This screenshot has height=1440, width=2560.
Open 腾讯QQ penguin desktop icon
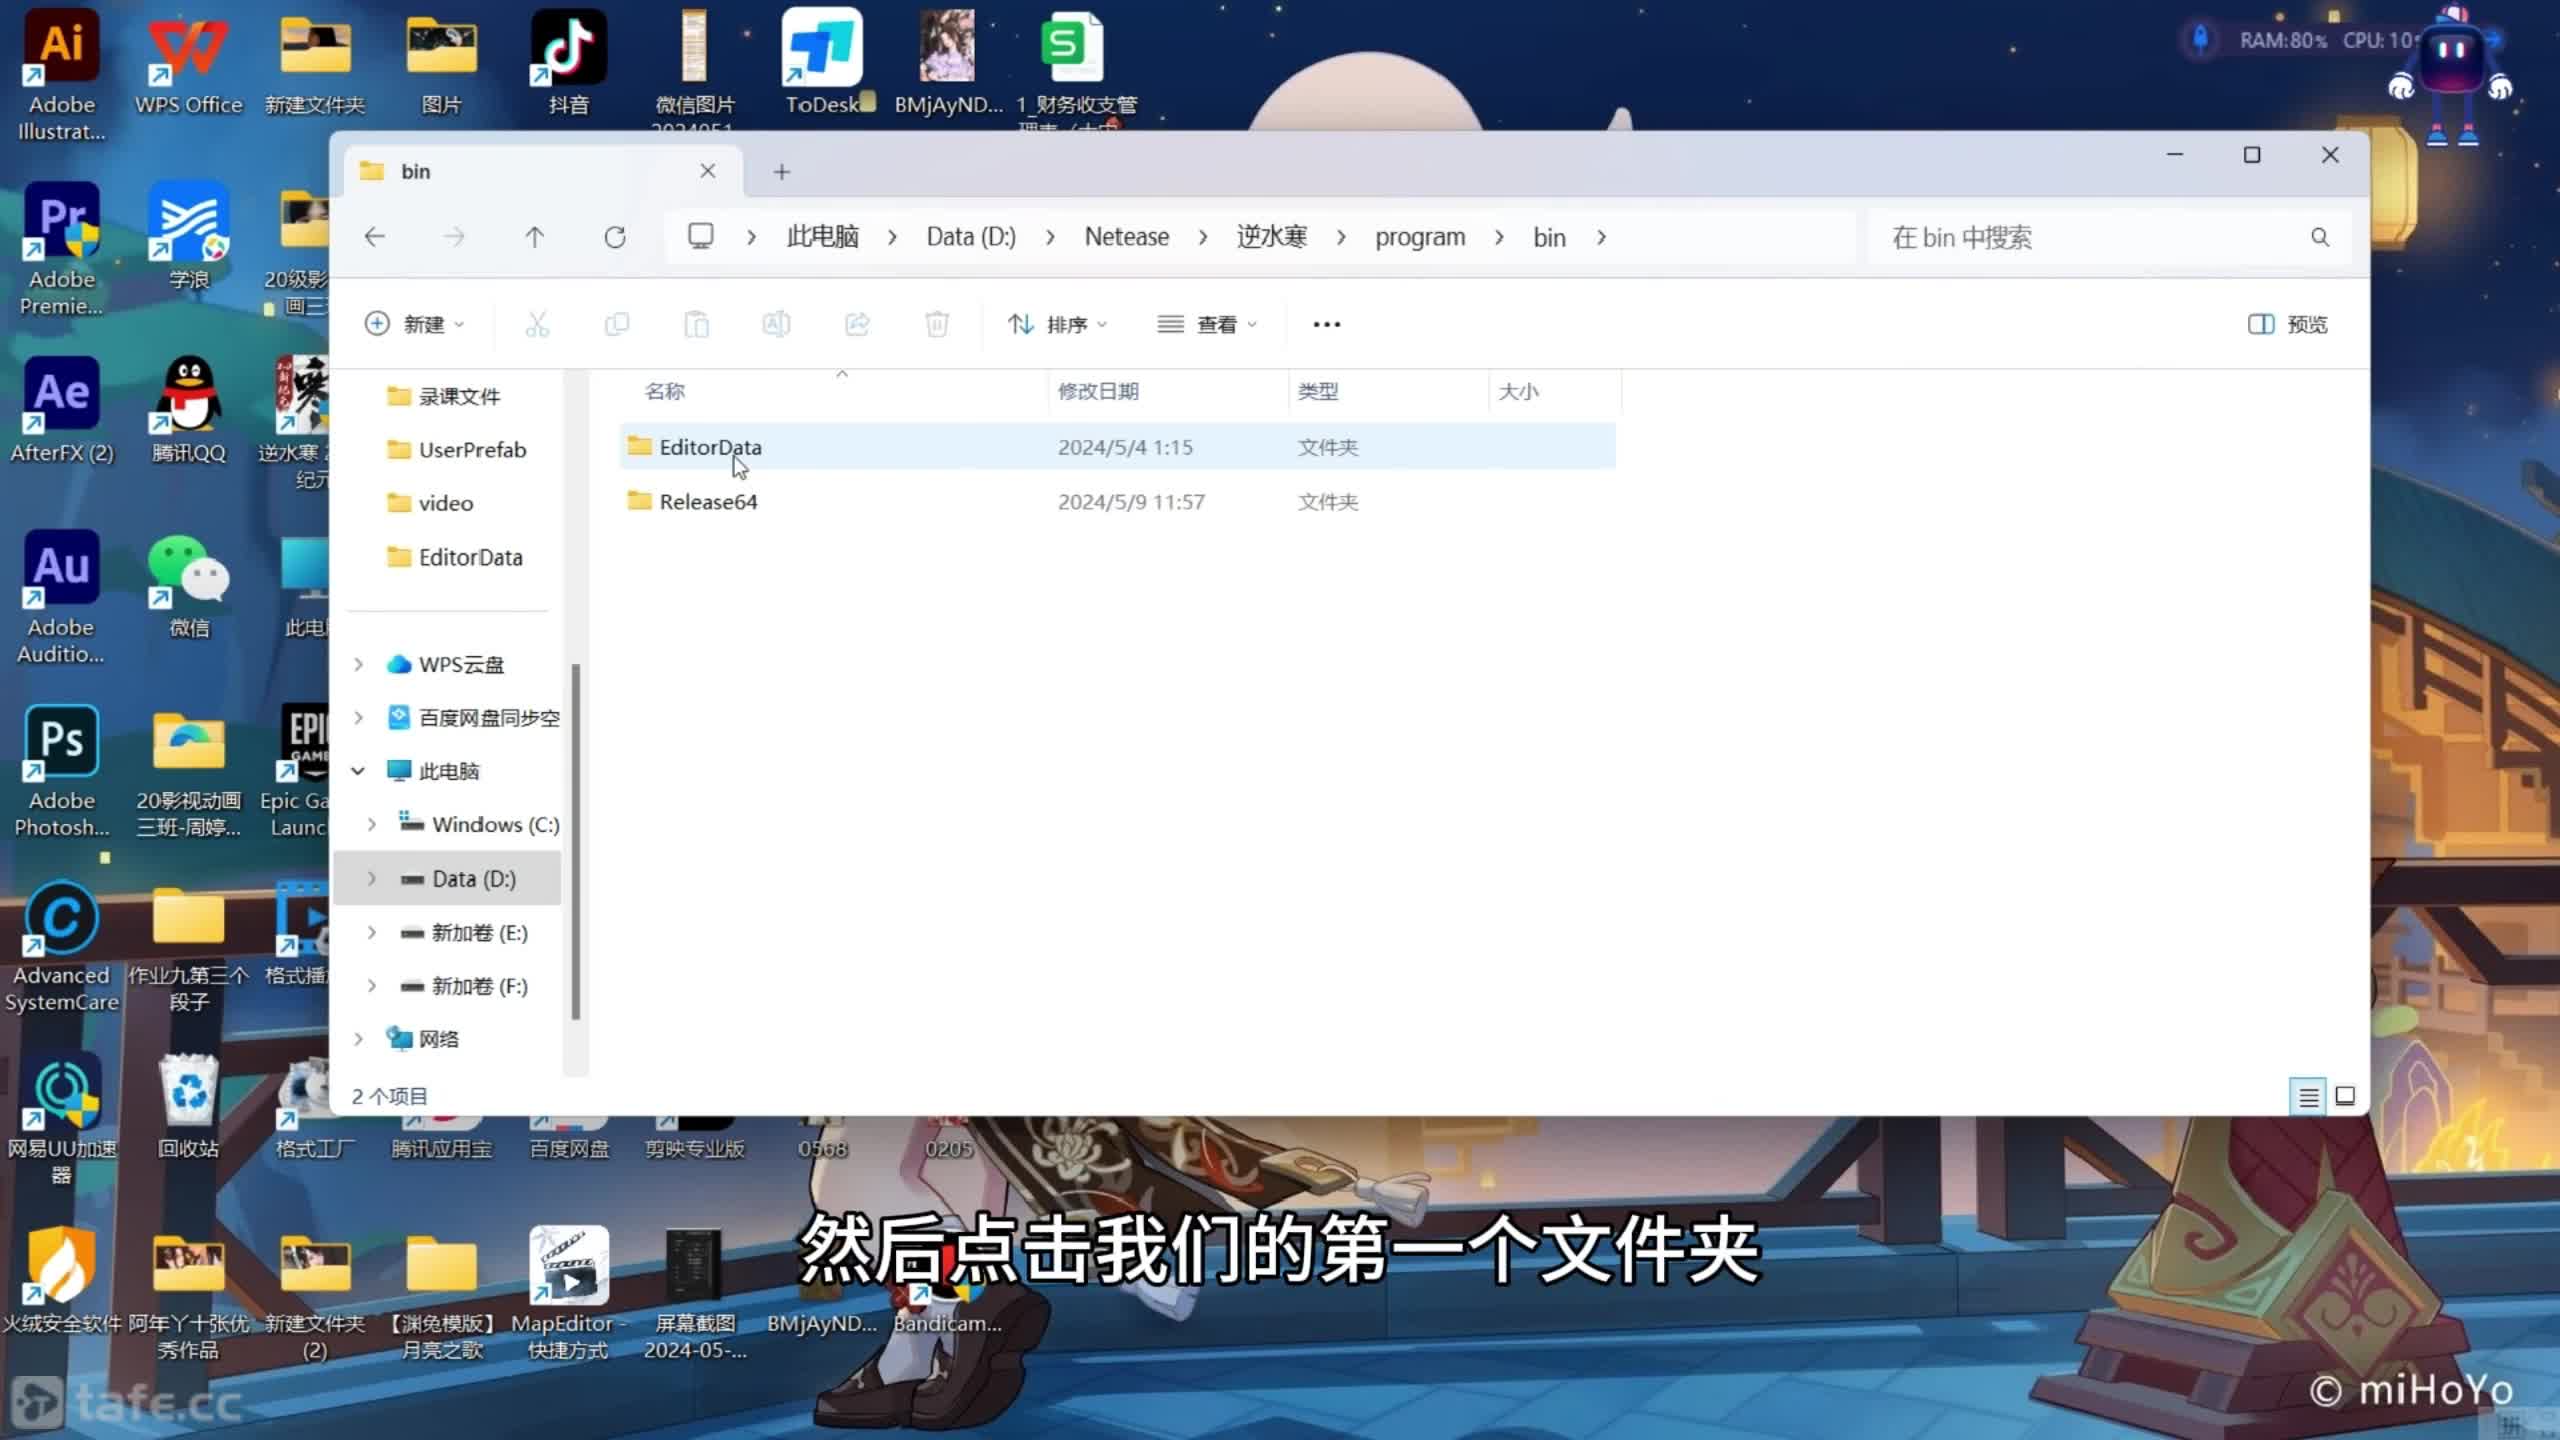[189, 410]
